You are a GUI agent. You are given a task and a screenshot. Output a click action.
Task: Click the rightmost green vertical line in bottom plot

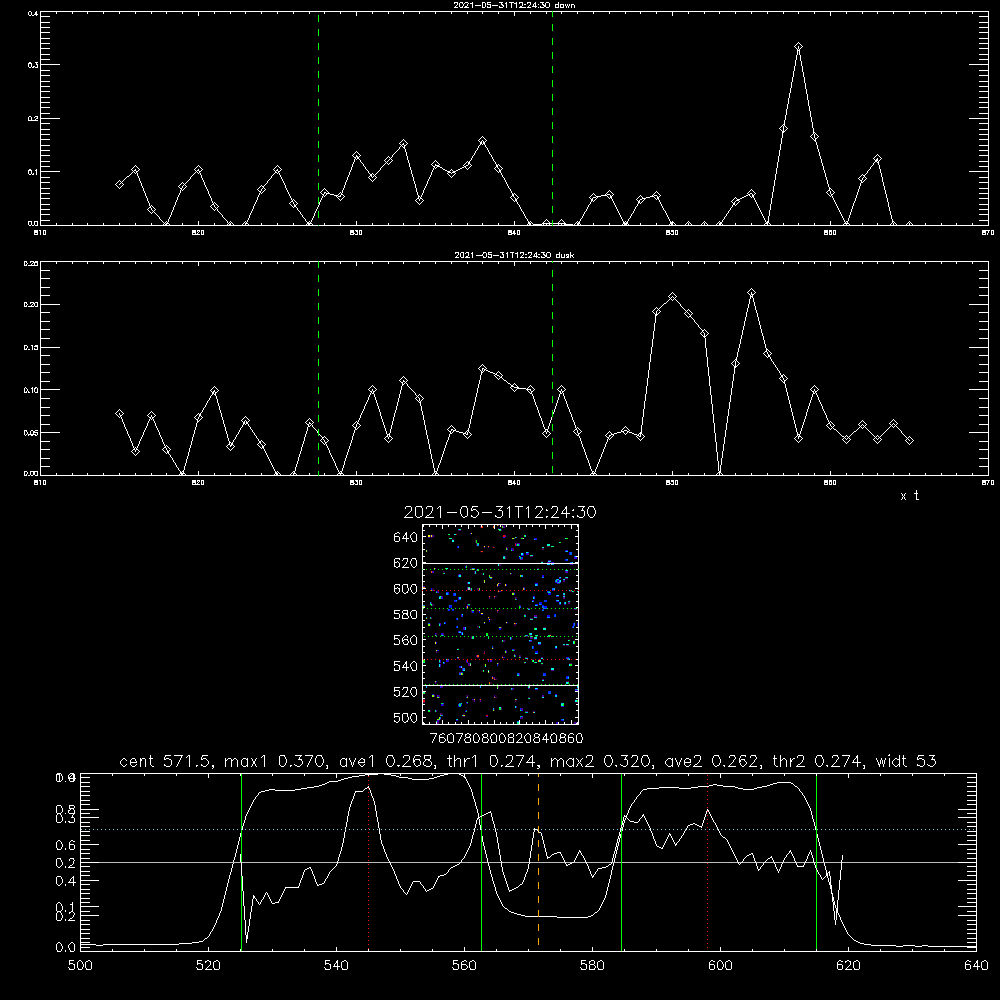point(816,862)
